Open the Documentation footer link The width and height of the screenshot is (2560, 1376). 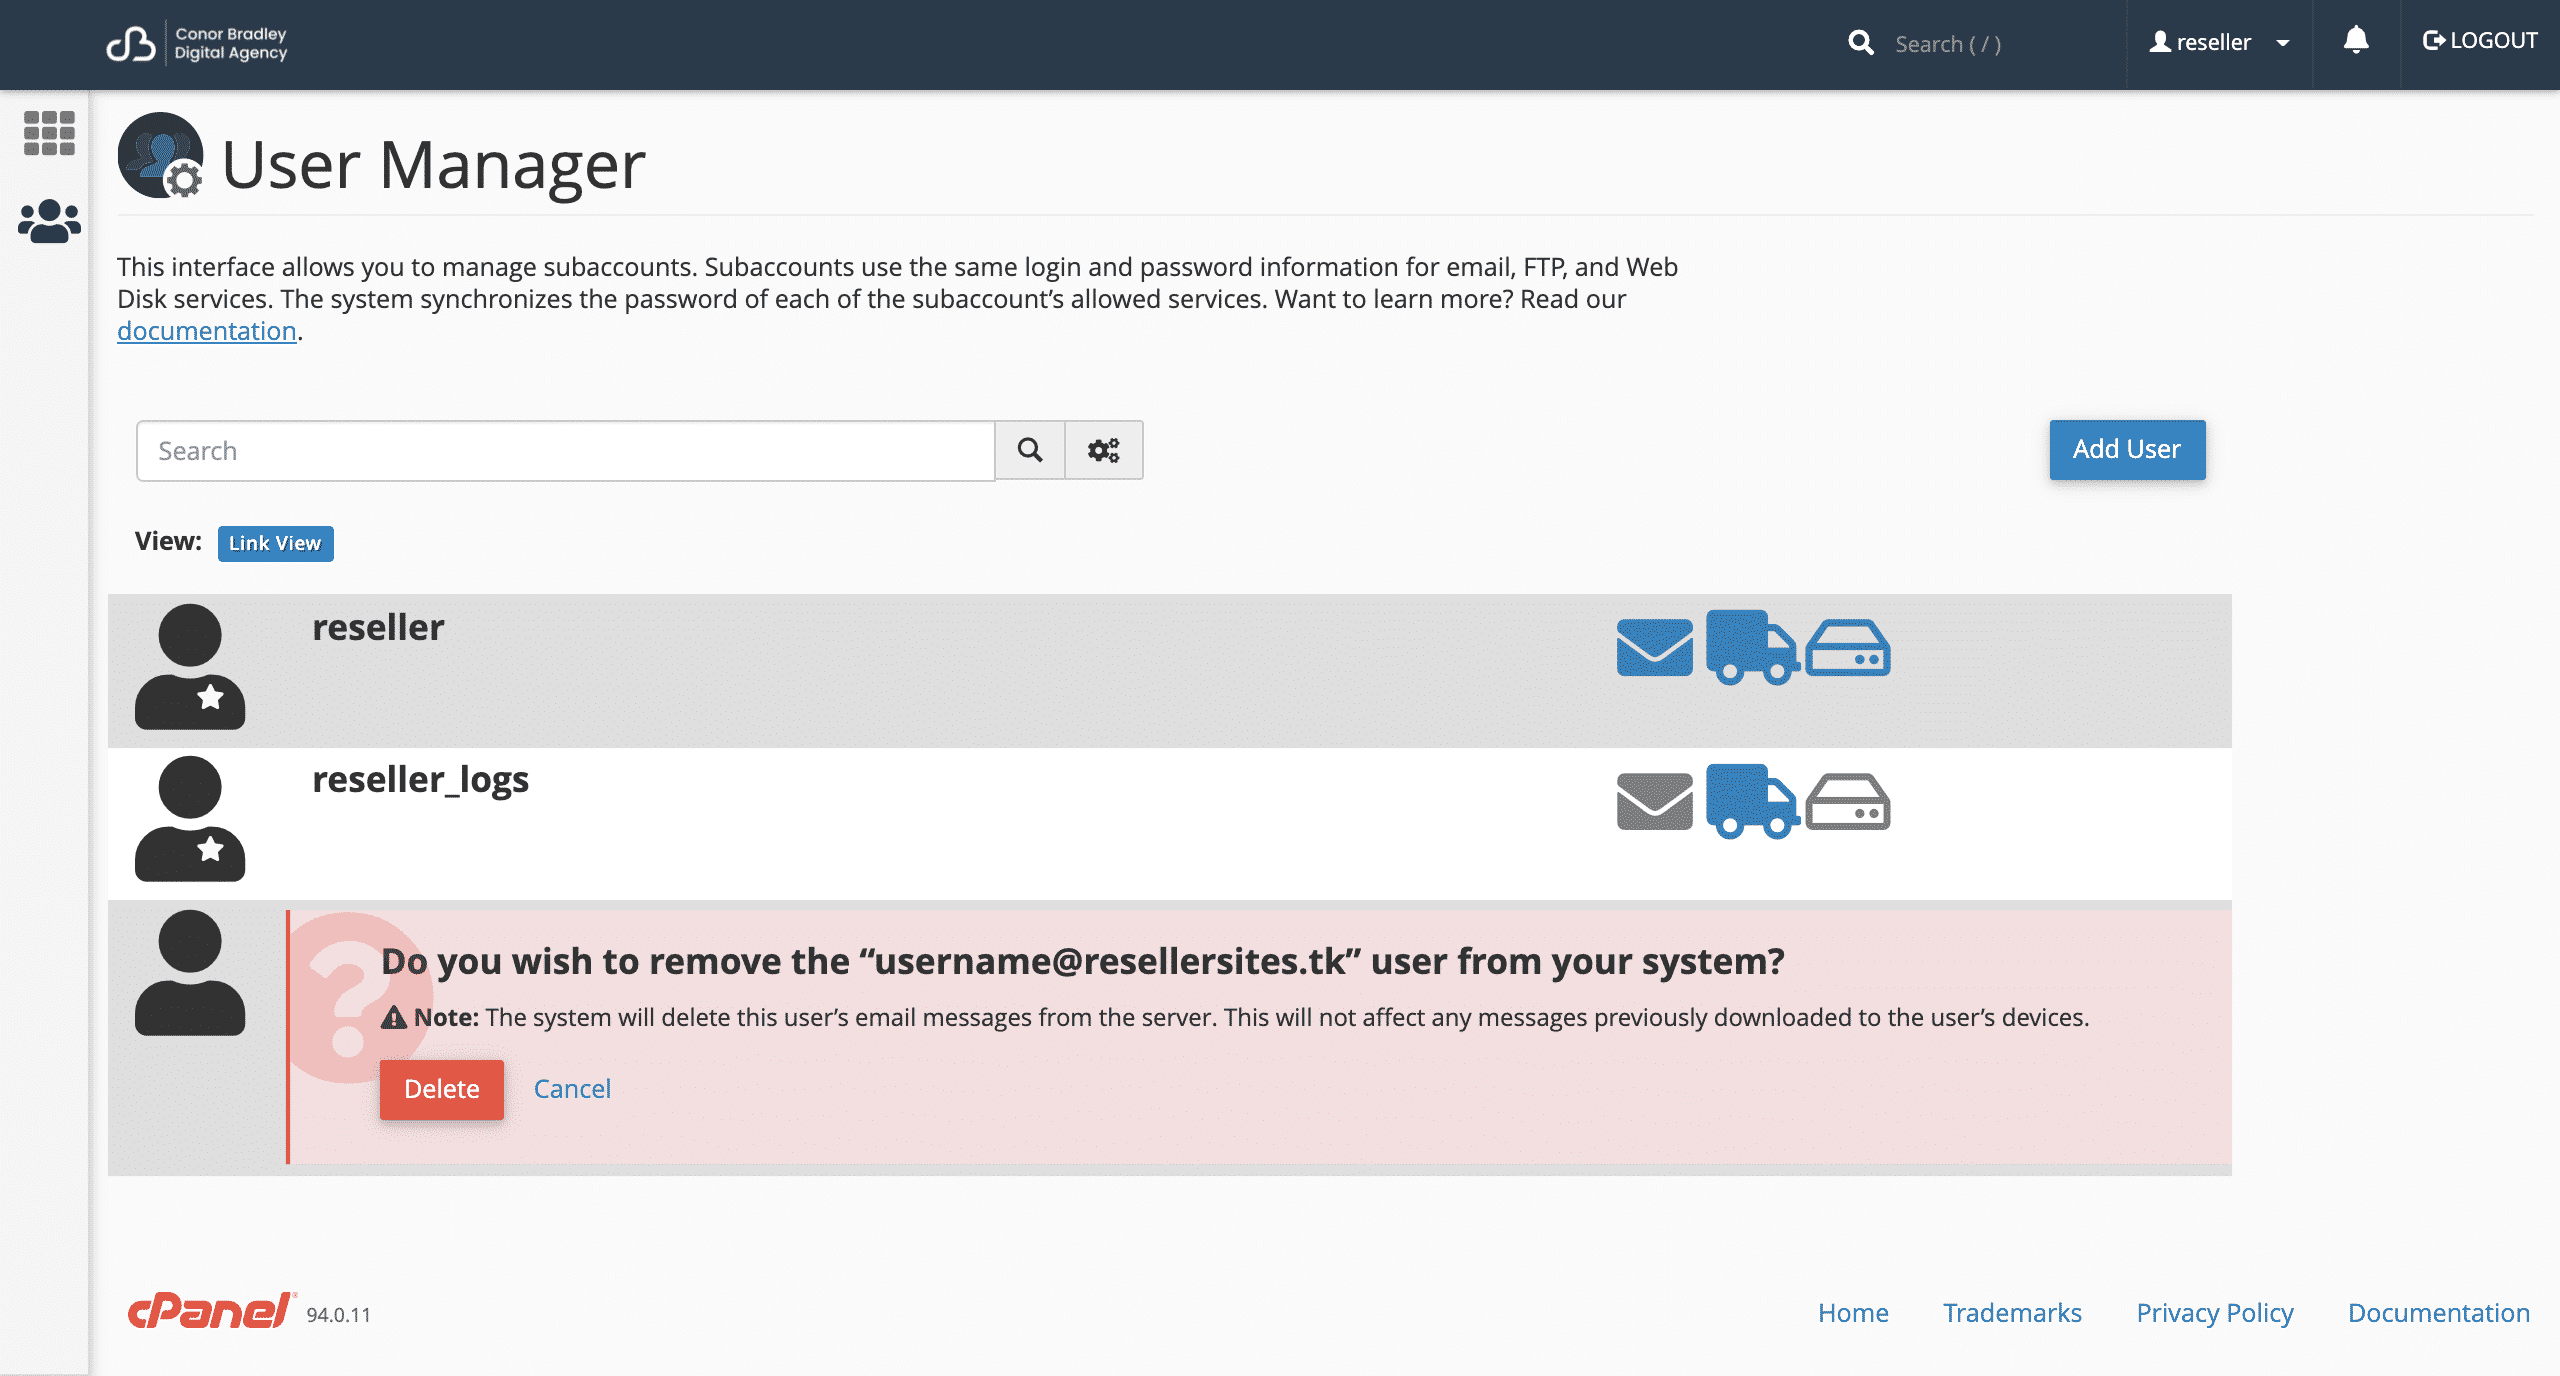[2438, 1313]
